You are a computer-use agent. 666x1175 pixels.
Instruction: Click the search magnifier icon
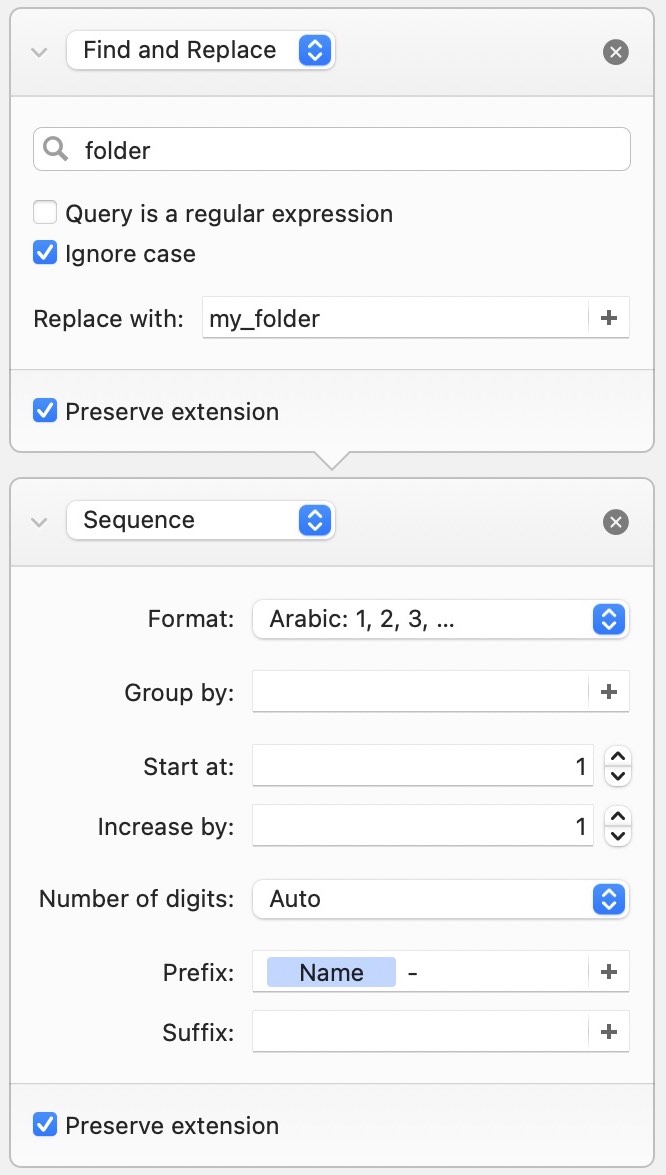55,150
